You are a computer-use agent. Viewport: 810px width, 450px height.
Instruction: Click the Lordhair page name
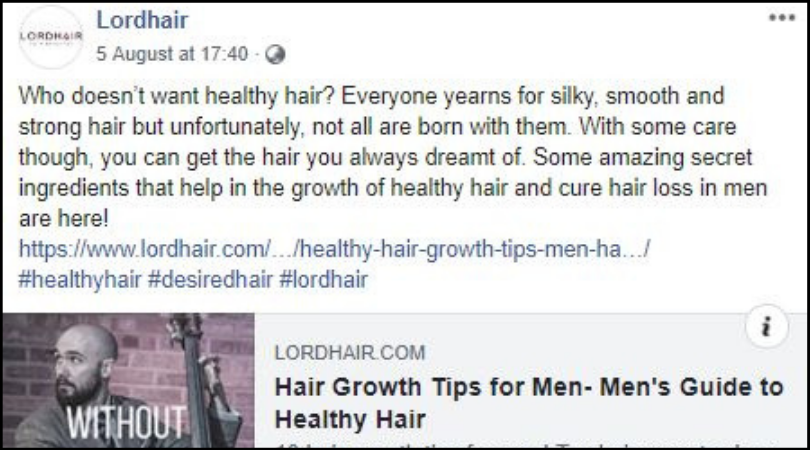pos(142,21)
